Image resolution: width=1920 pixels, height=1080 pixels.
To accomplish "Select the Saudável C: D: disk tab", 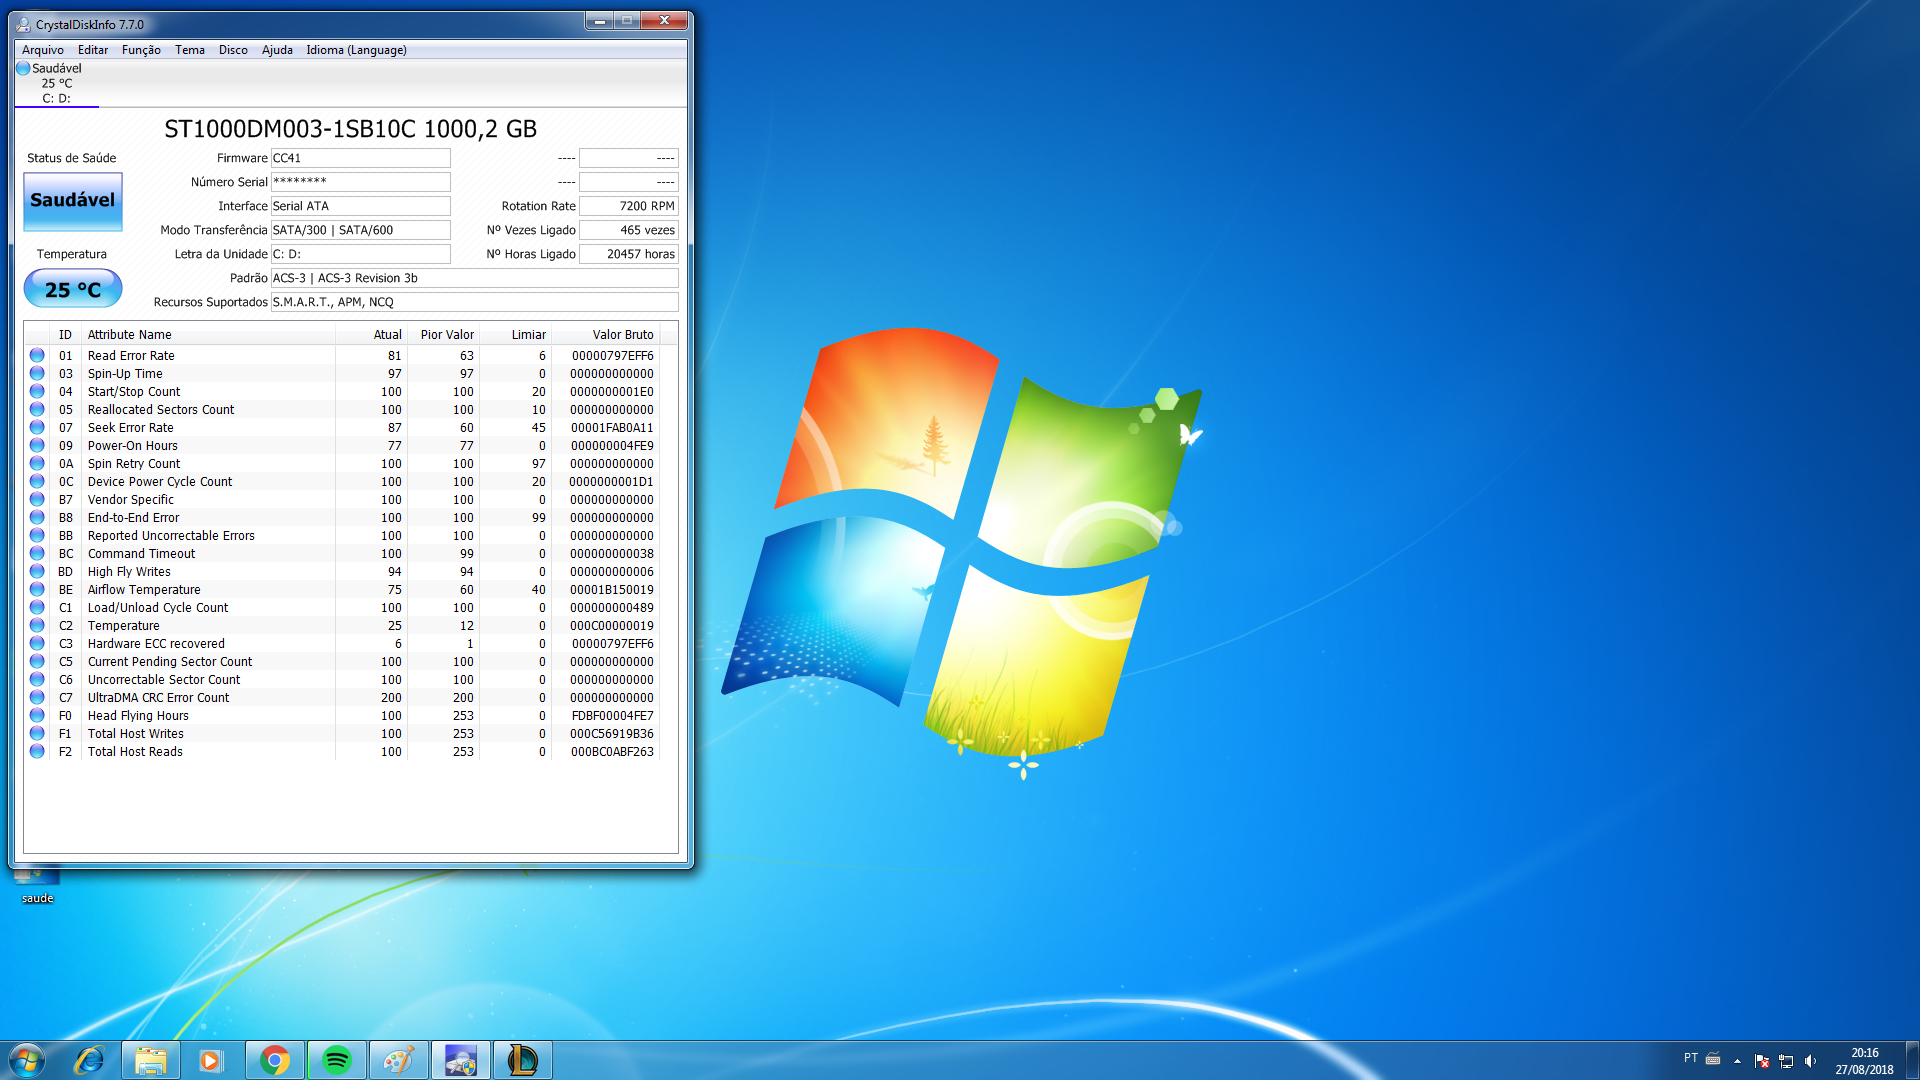I will pos(57,83).
